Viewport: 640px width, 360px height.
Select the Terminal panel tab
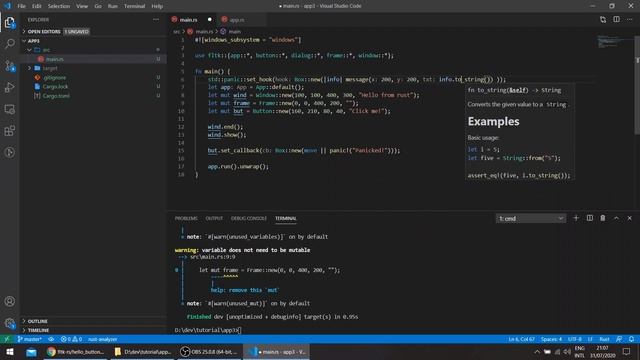point(286,218)
